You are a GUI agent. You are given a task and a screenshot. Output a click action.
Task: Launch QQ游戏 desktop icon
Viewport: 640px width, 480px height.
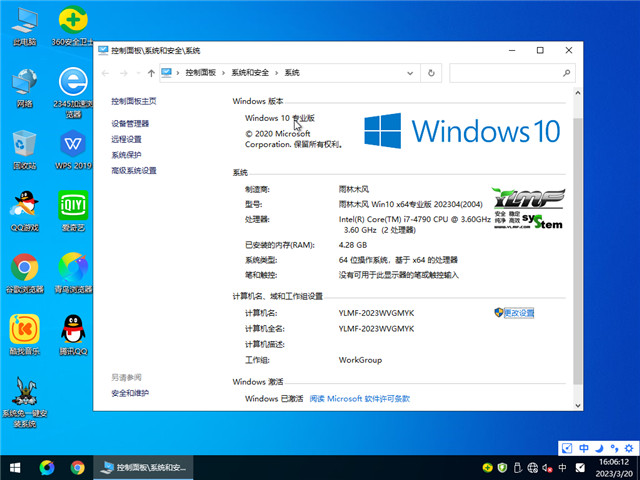point(24,211)
